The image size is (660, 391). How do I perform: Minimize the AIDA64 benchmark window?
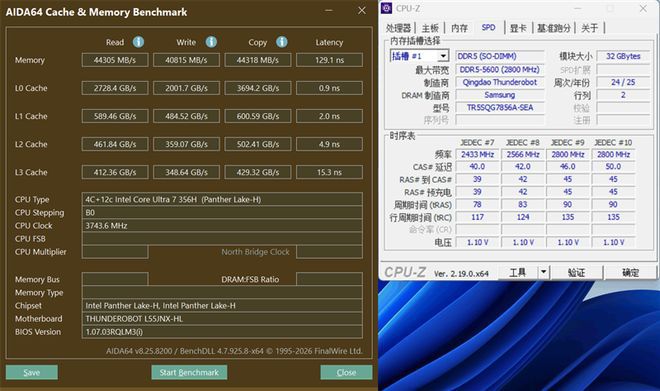coord(329,11)
